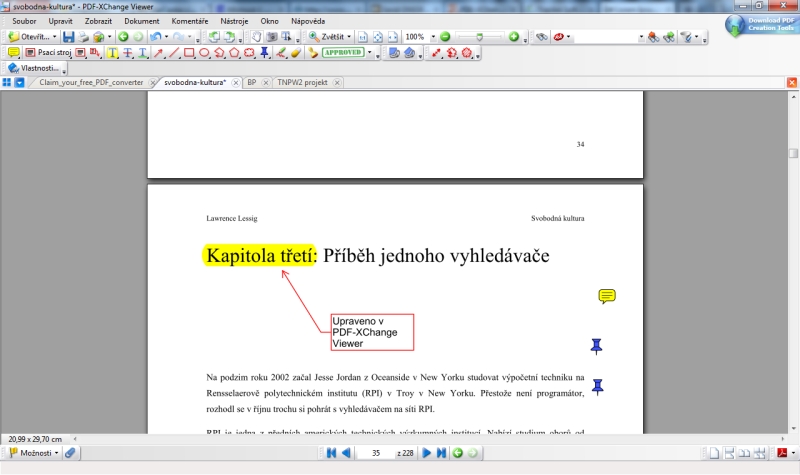
Task: Click the zoom slider handle
Action: coord(479,37)
